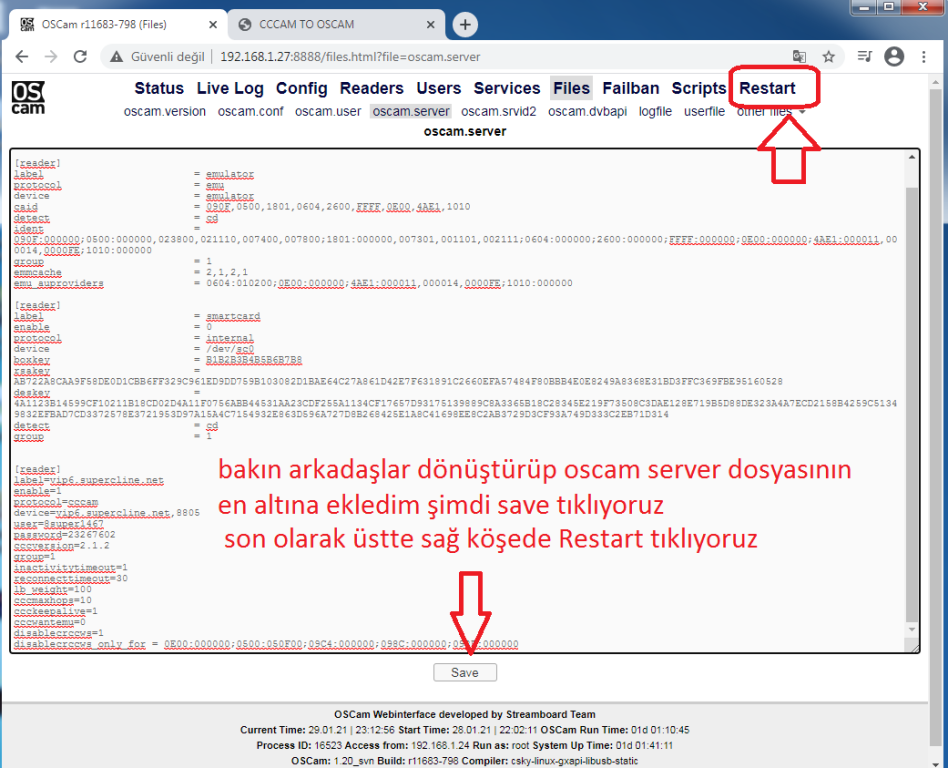Open the Chrome profile avatar
Image resolution: width=948 pixels, height=768 pixels.
click(x=894, y=57)
